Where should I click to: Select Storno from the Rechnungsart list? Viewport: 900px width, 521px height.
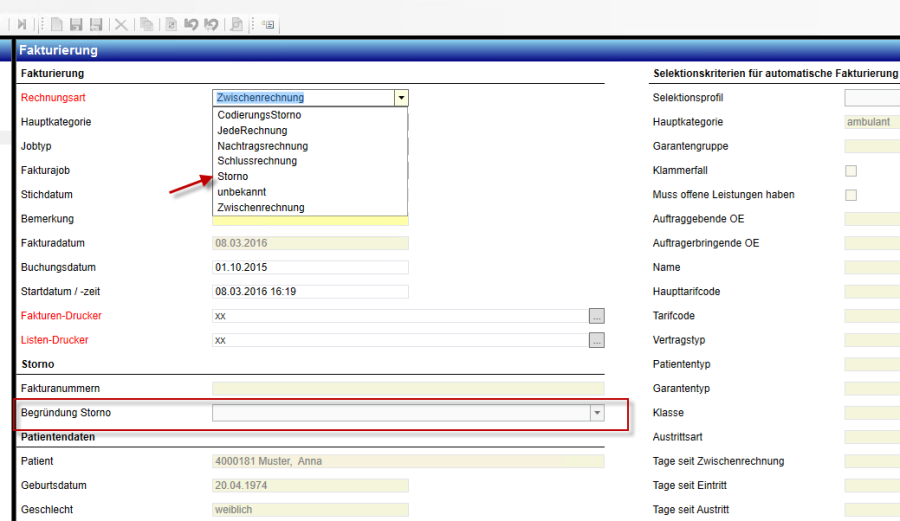tap(233, 176)
